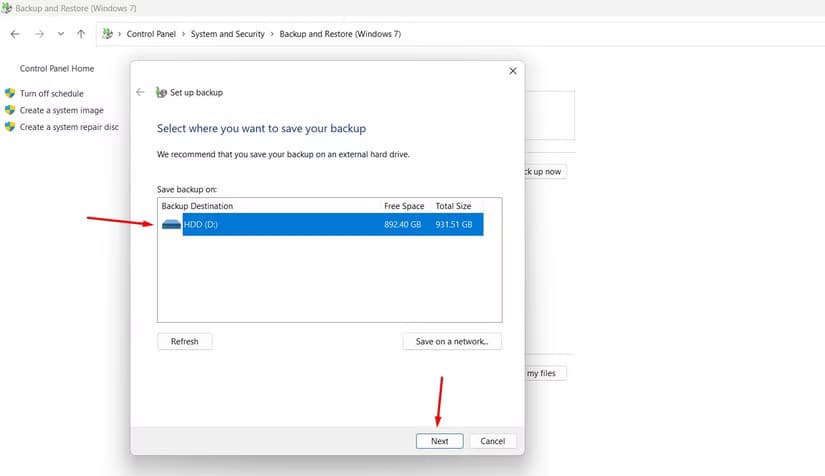Screen dimensions: 825x476
Task: Click the Back up now button behind dialog
Action: pyautogui.click(x=545, y=171)
